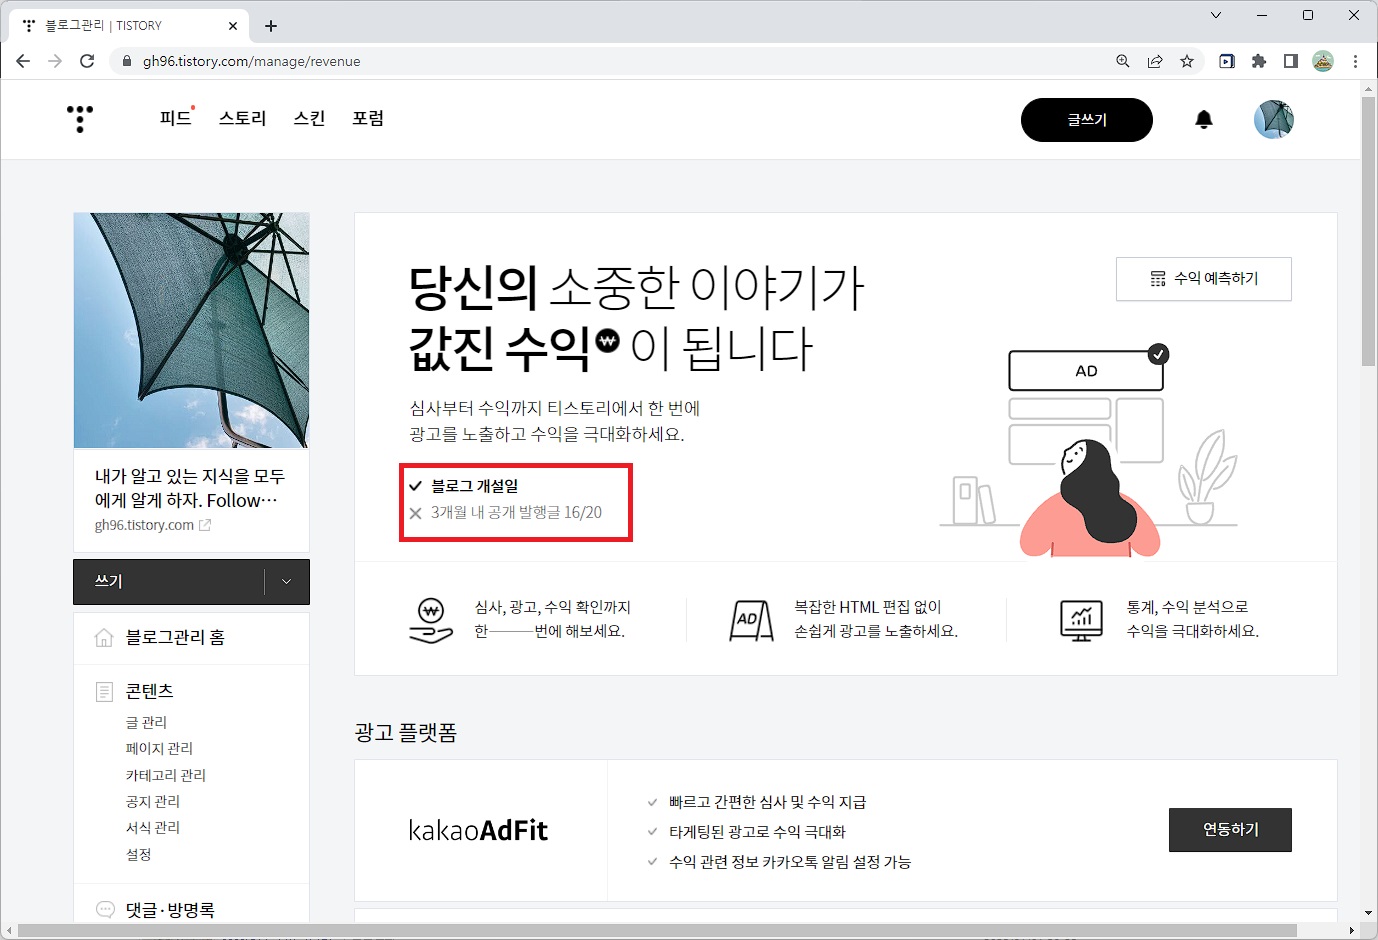
Task: Click 수익 관련 정보 카카오톡 알림 text
Action: point(790,862)
